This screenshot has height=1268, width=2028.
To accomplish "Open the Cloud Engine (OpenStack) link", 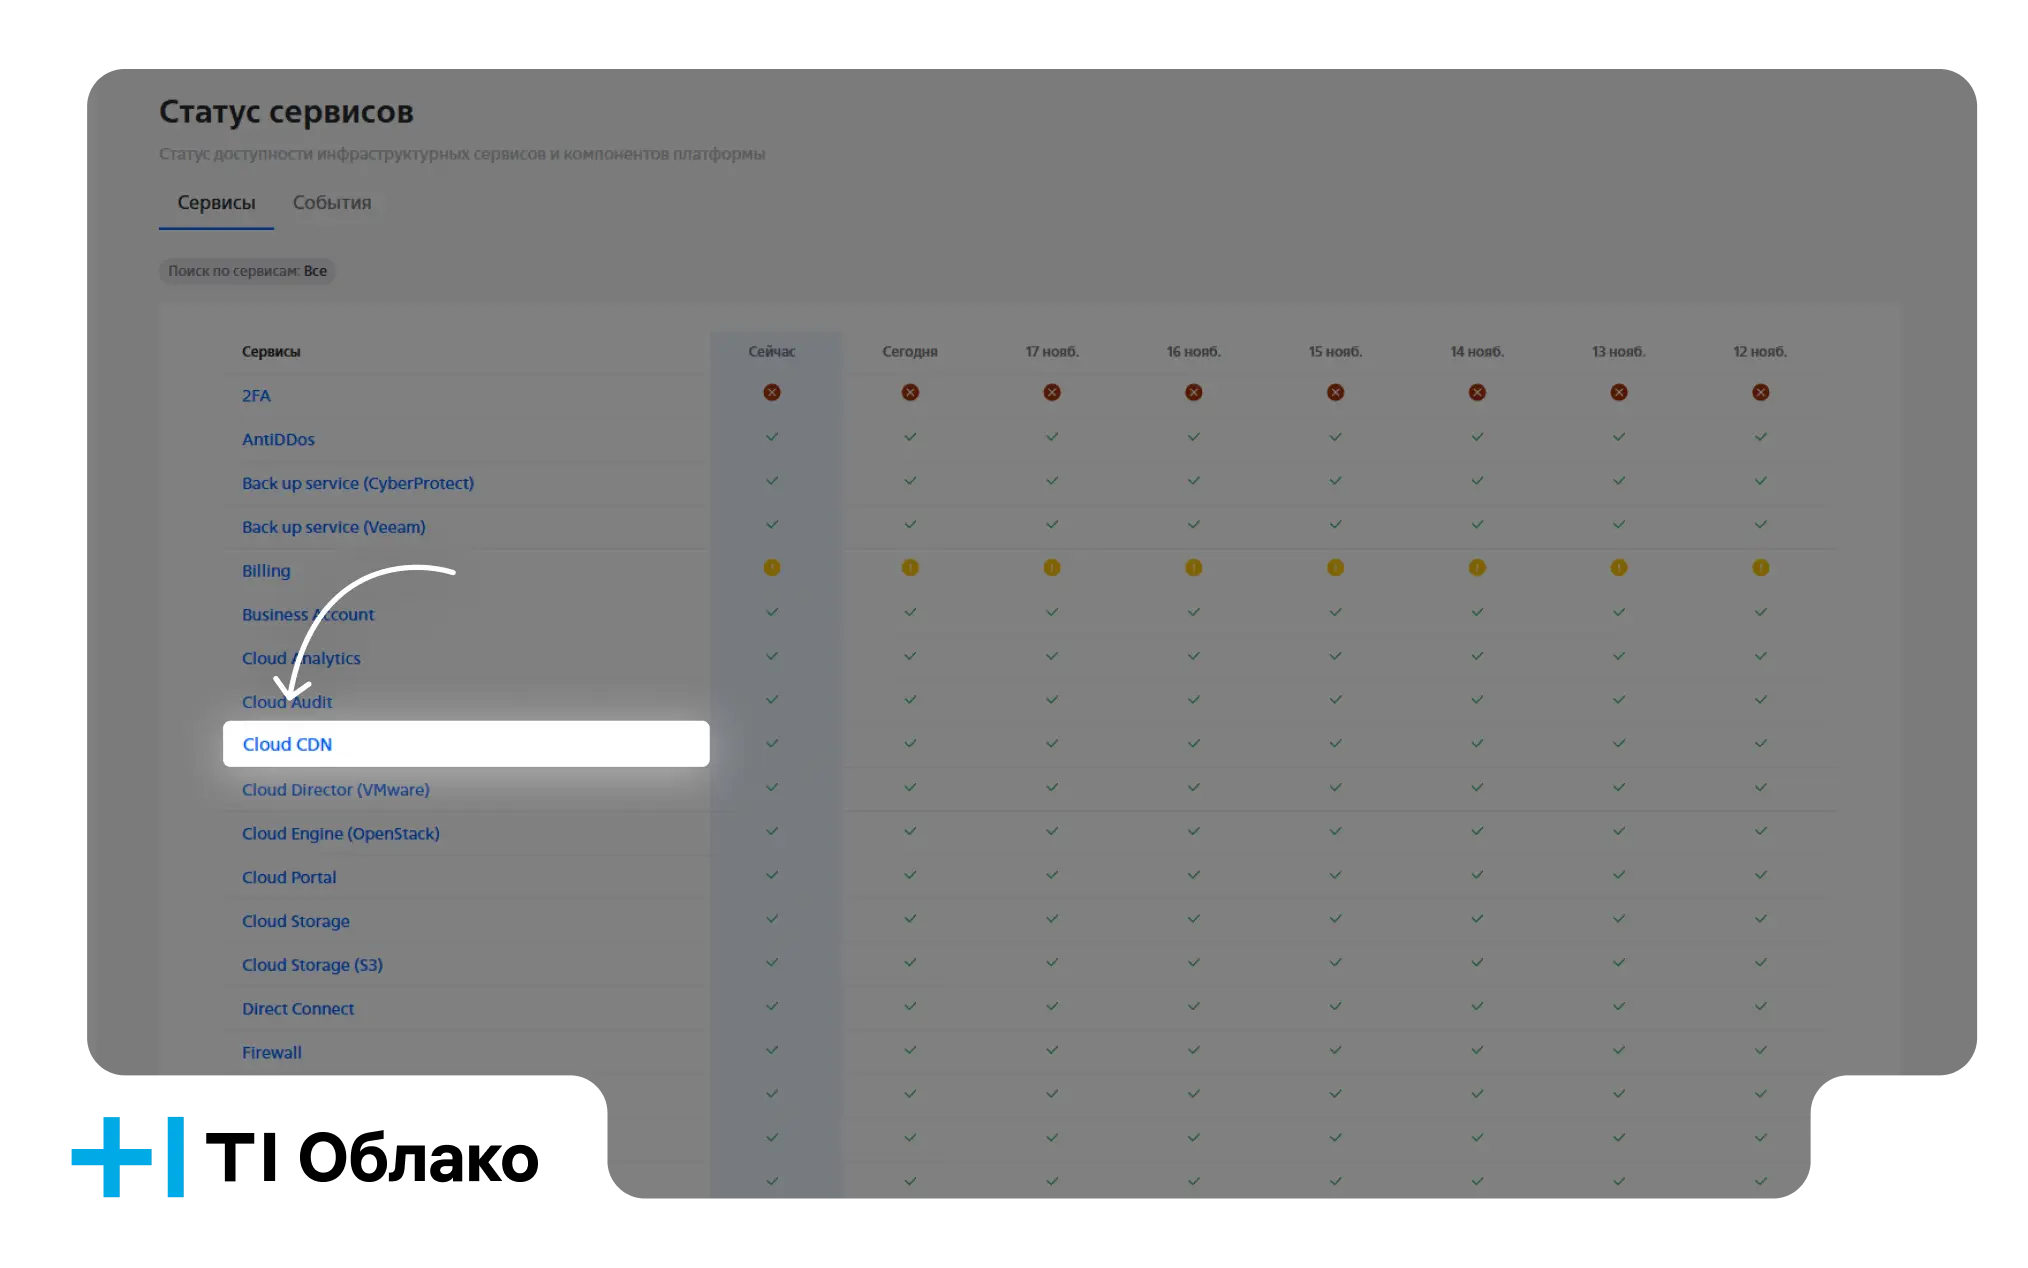I will [341, 834].
